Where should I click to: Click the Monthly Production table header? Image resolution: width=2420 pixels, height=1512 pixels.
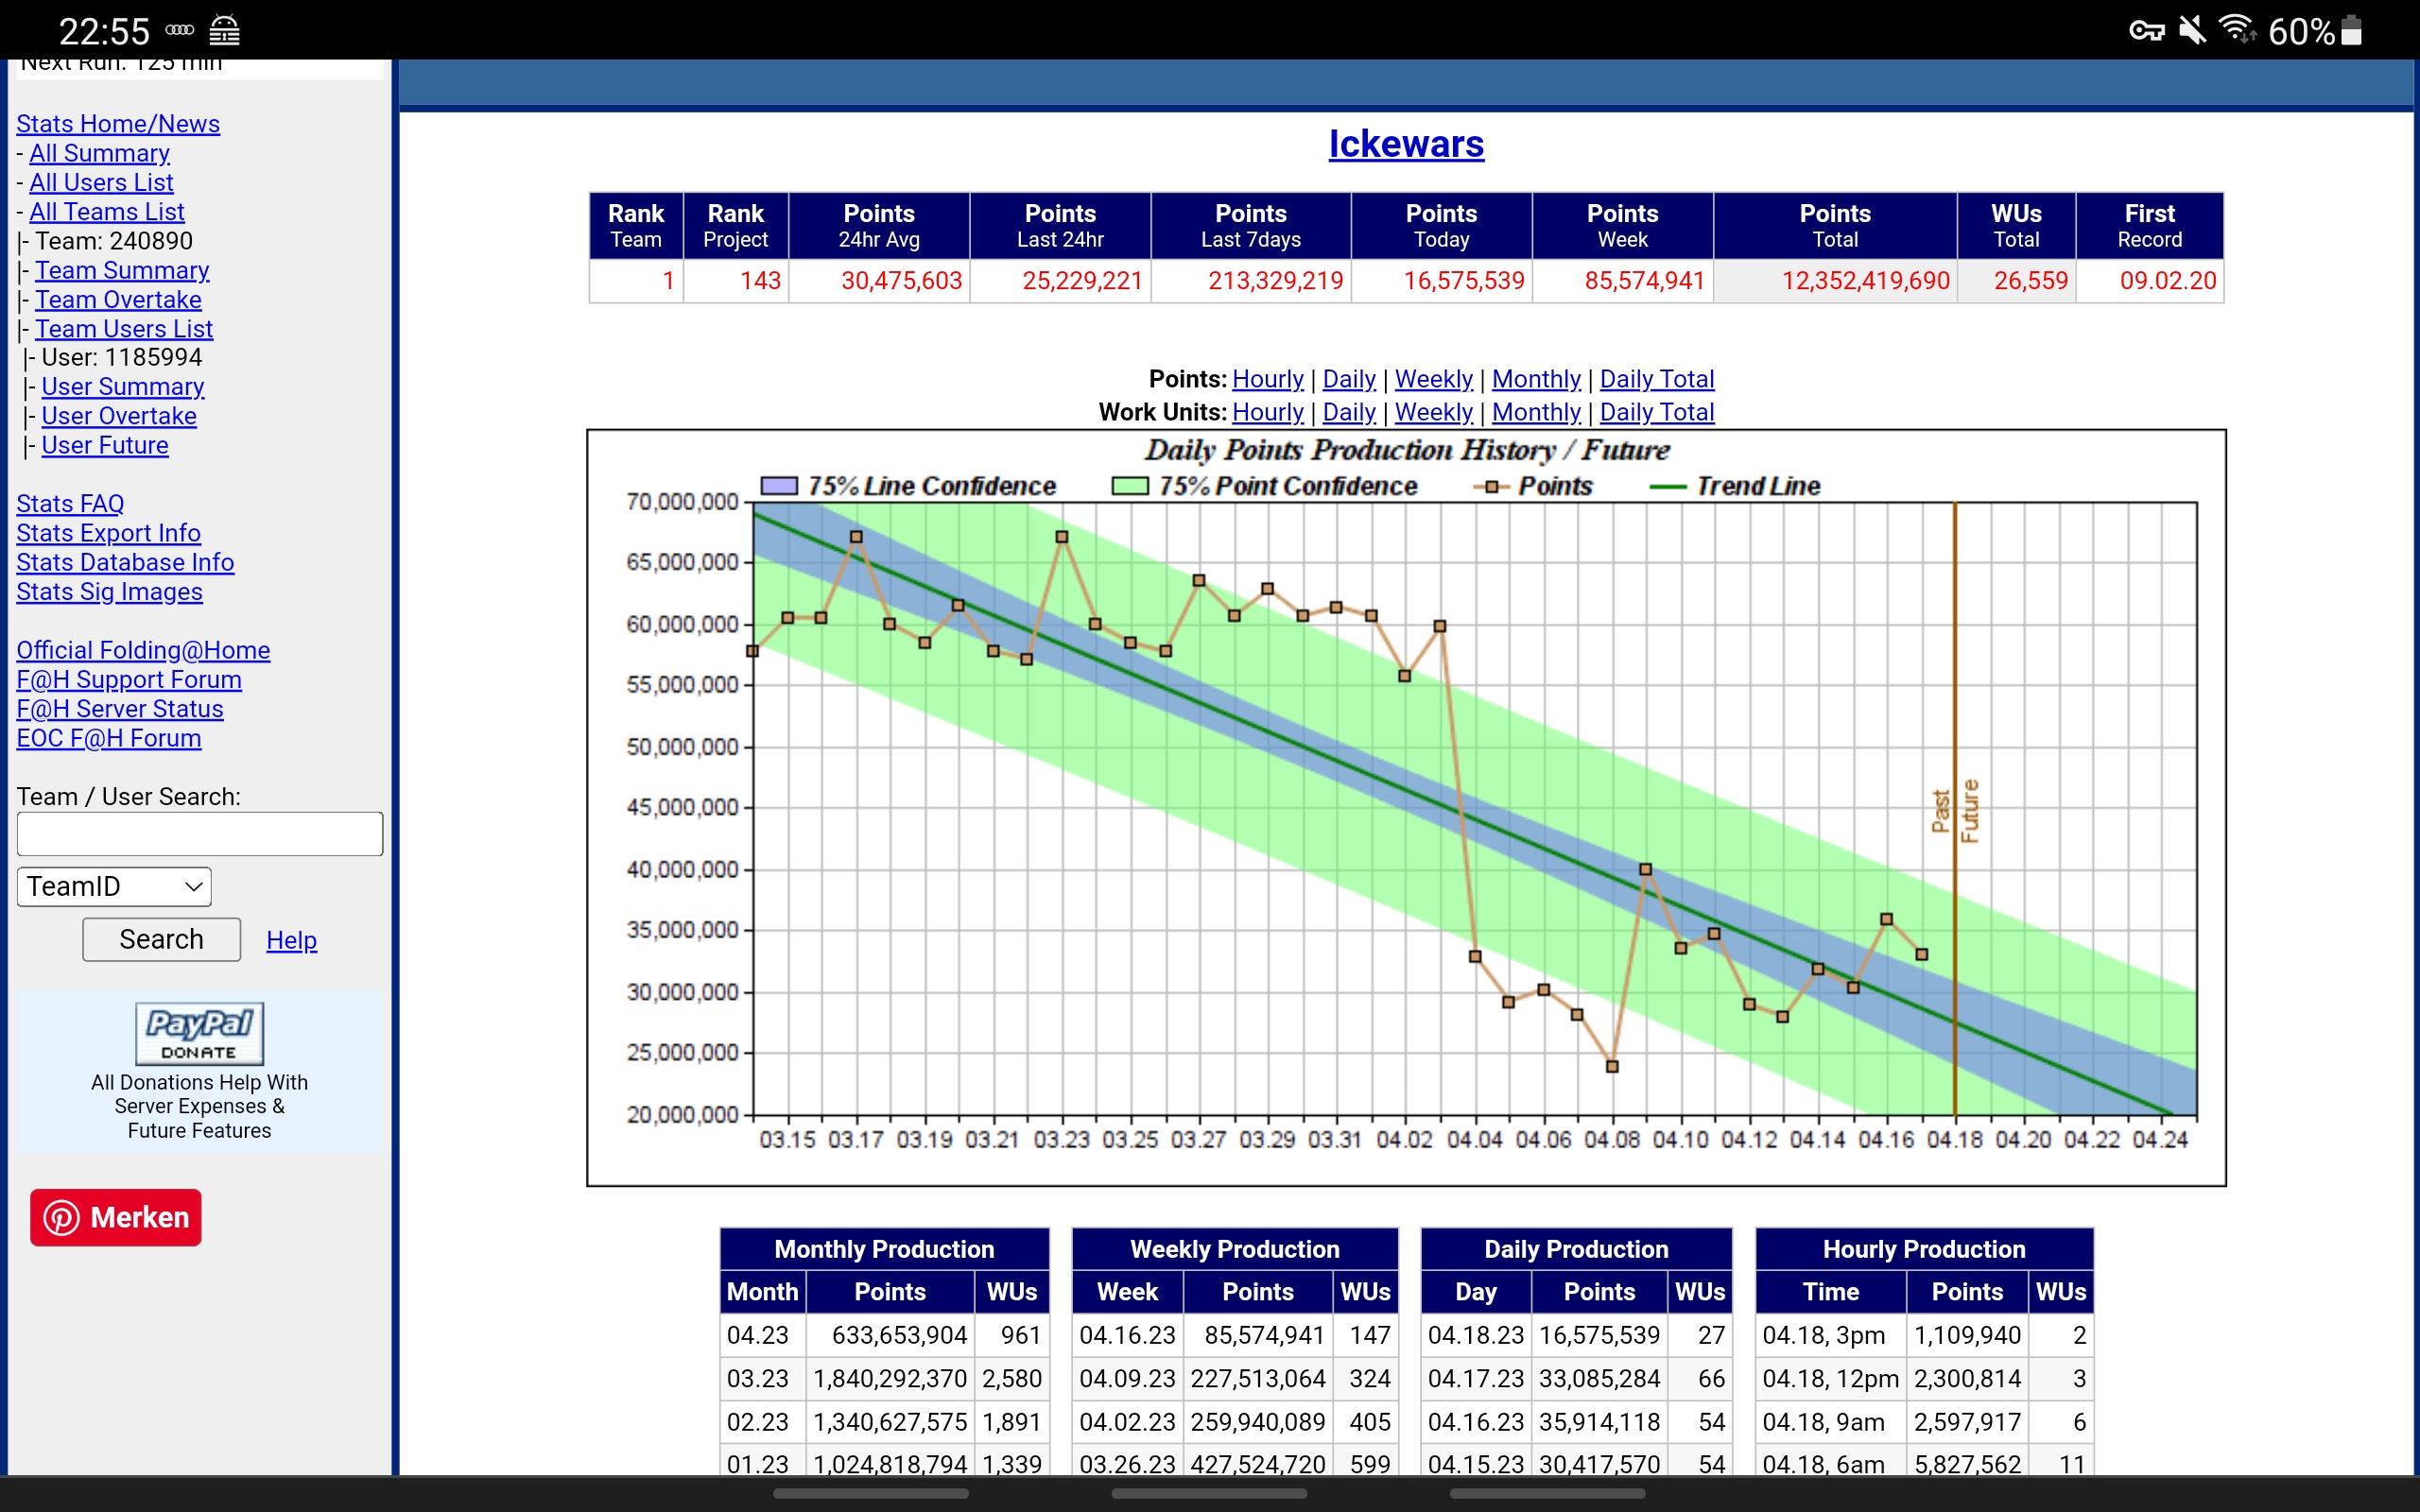click(884, 1250)
